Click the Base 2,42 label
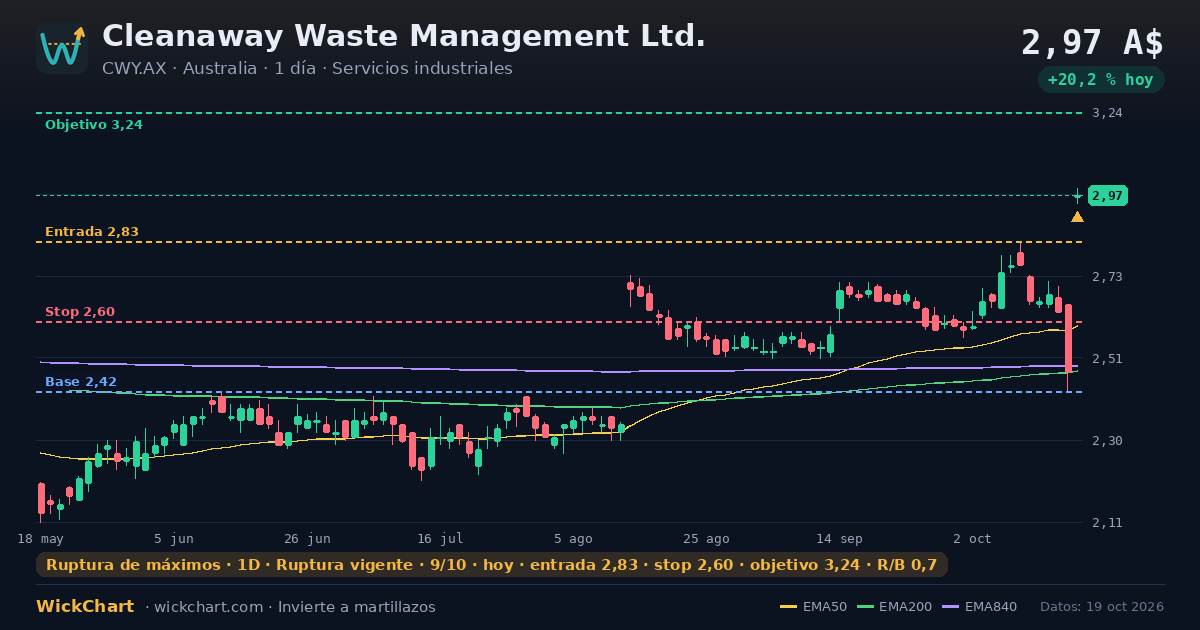The image size is (1200, 630). (x=81, y=382)
